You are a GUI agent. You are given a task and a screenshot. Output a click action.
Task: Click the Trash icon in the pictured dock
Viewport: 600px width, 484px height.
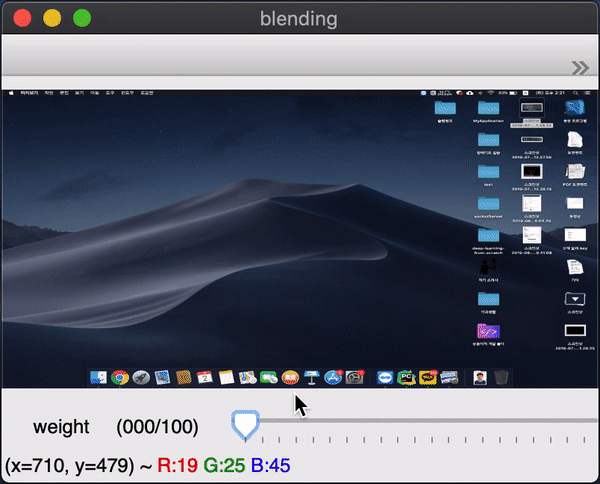(501, 378)
